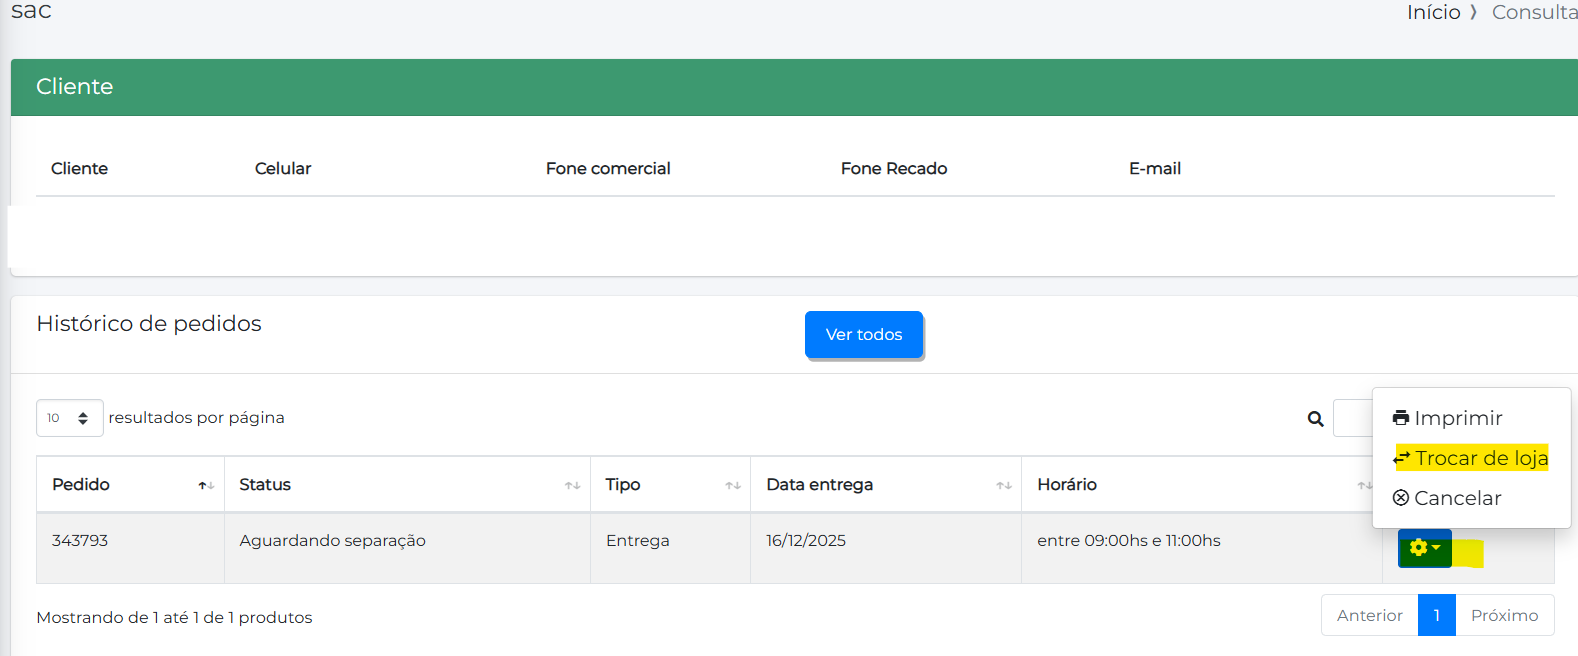Sort by Horário using its arrows
The image size is (1578, 656).
(x=1364, y=485)
